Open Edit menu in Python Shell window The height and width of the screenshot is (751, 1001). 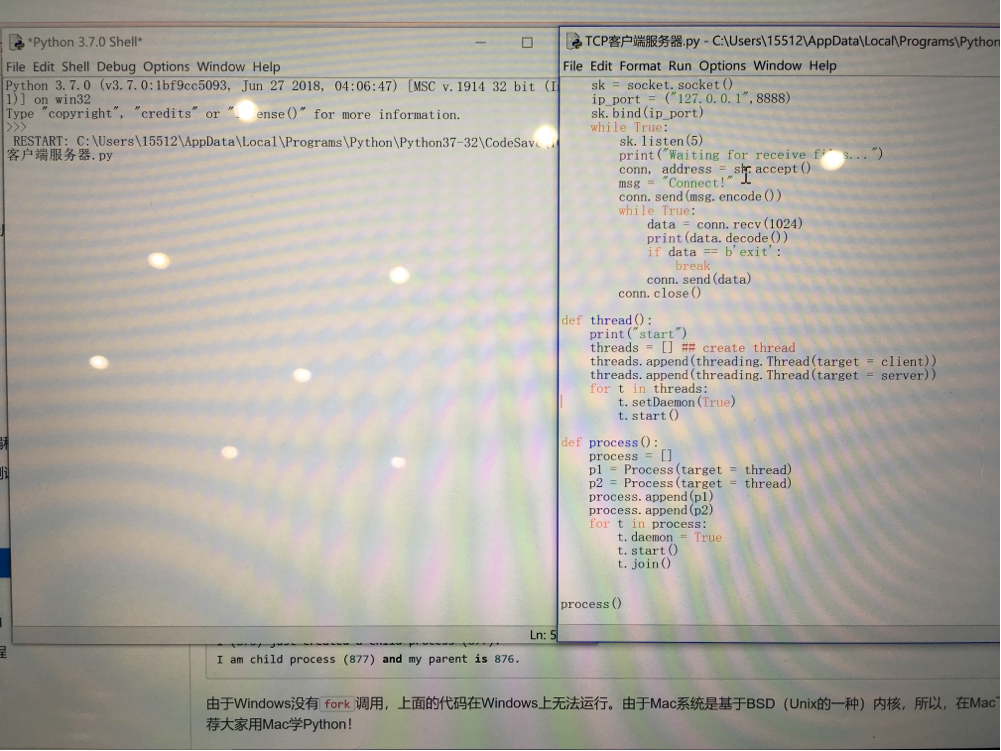[x=43, y=67]
